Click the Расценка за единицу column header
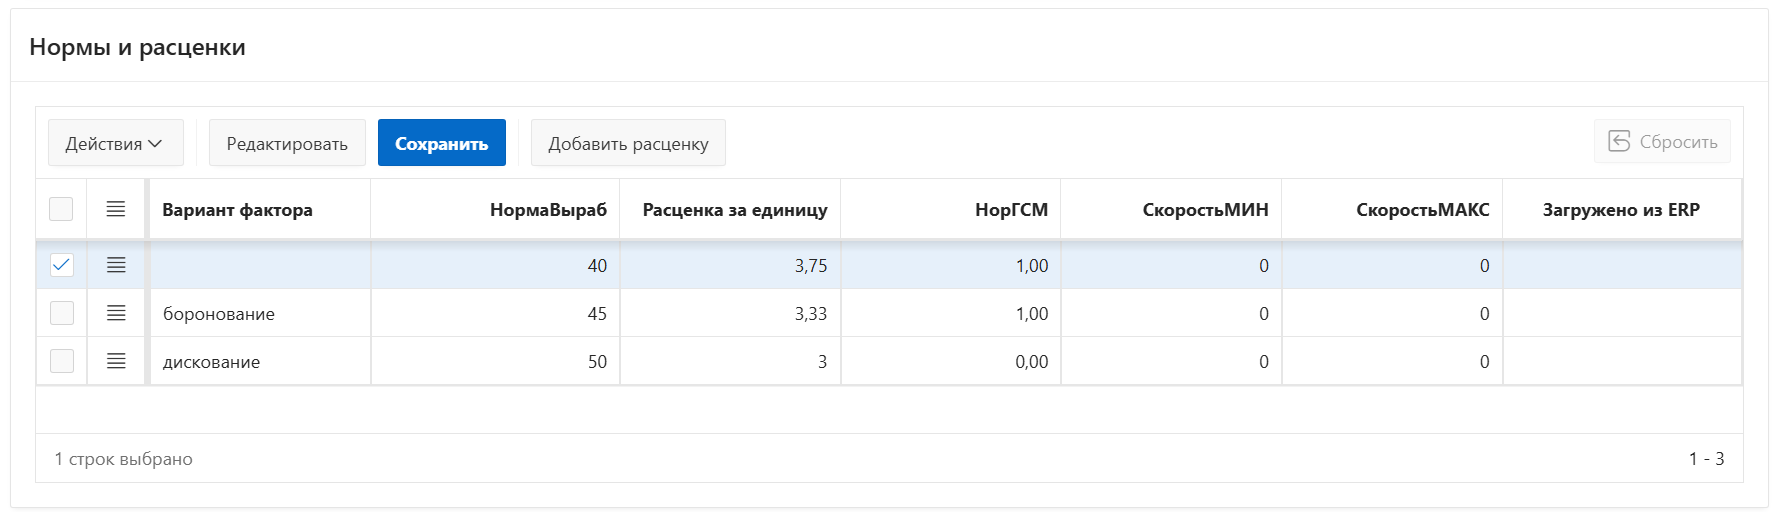 (734, 210)
